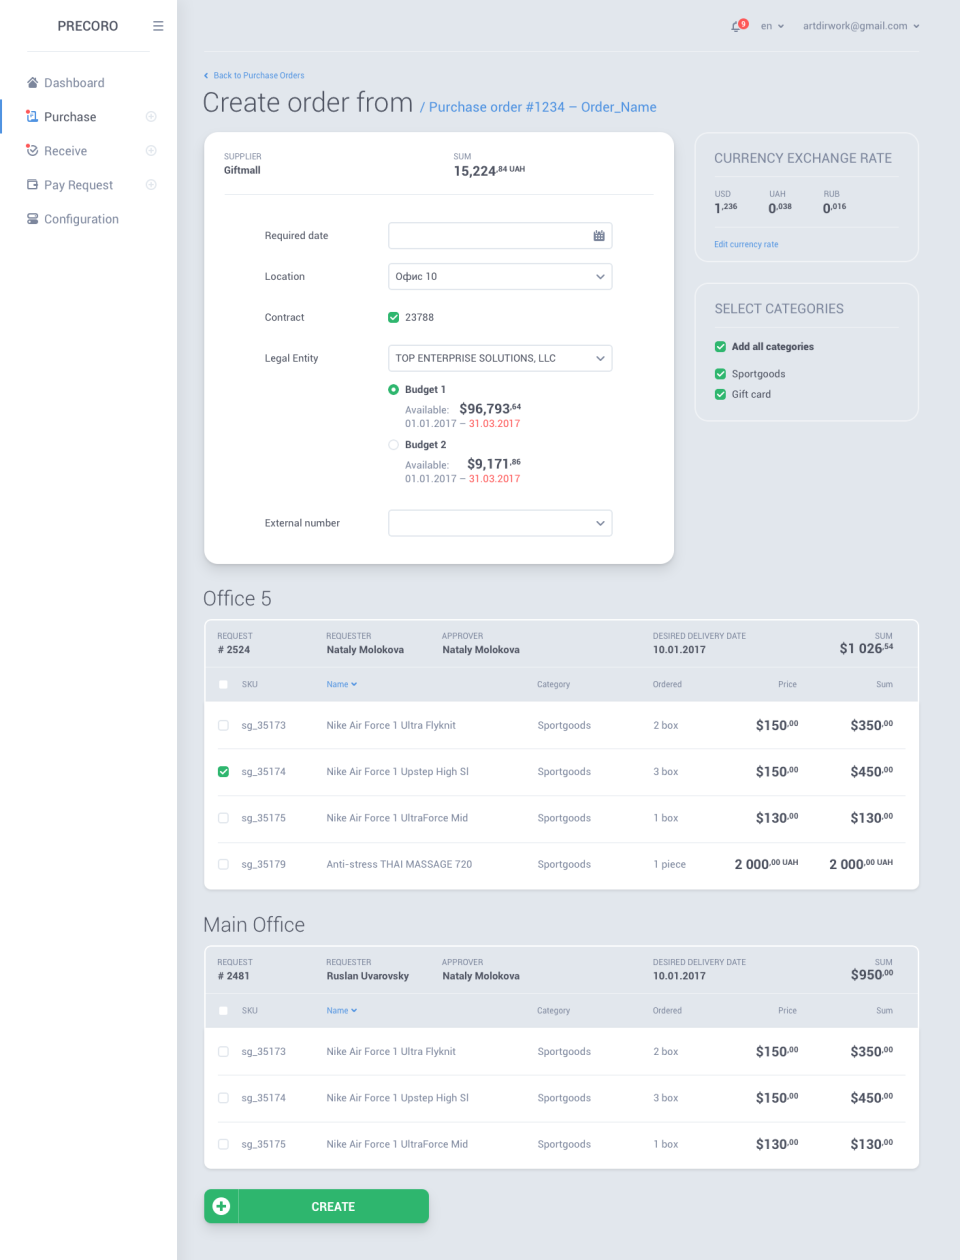Expand the Legal Entity dropdown
This screenshot has width=960, height=1260.
tap(500, 358)
